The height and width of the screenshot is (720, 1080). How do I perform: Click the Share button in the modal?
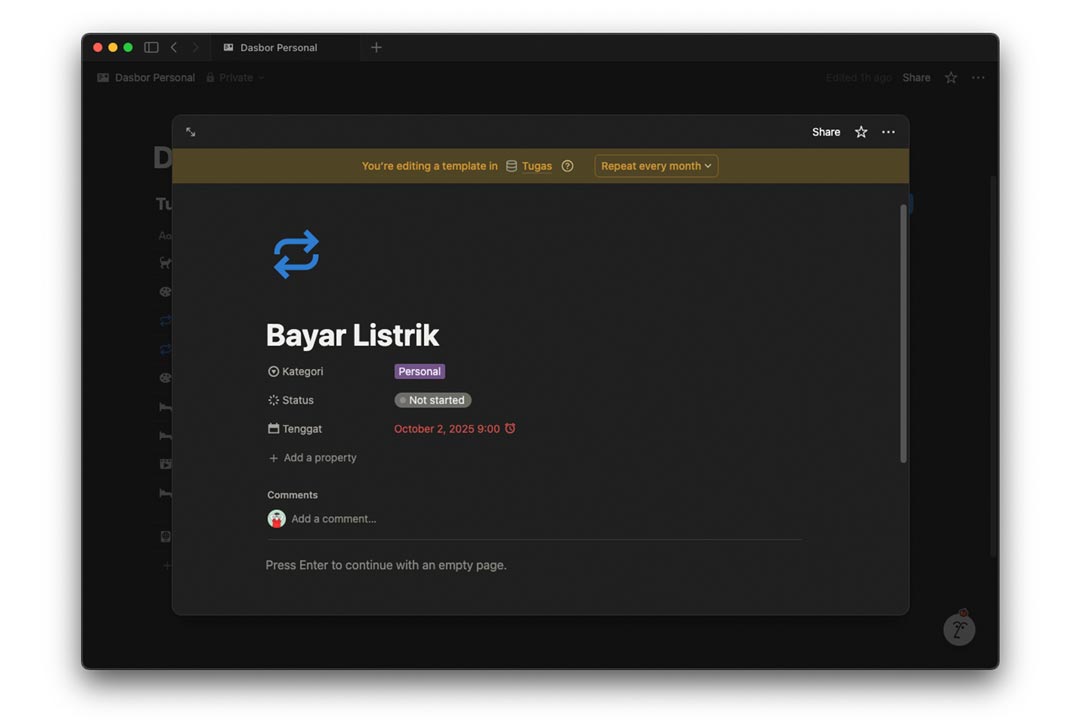click(826, 132)
